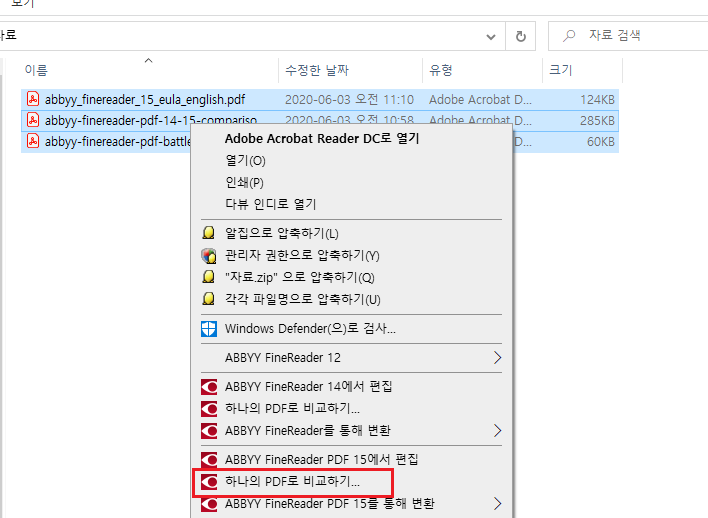
Task: Click the PDF icon of abbyy_finereader_15_eula_english.pdf
Action: coord(33,99)
